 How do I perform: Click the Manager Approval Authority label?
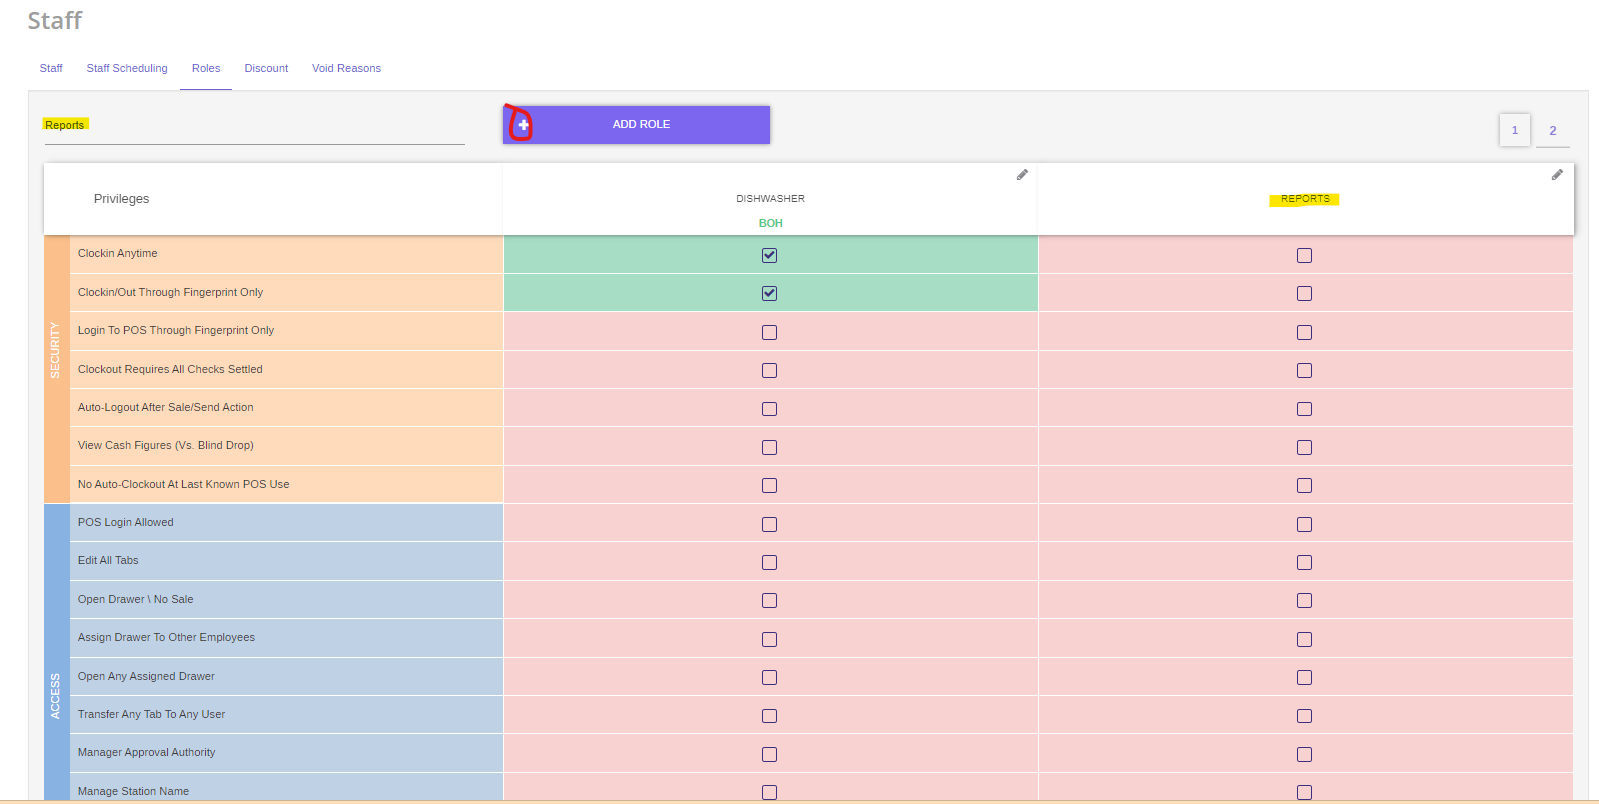[x=146, y=752]
